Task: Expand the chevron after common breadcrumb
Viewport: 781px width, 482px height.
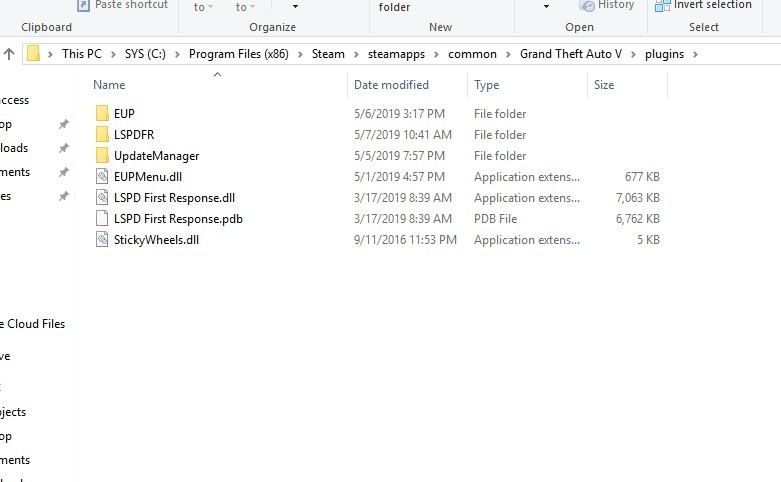Action: [x=508, y=54]
